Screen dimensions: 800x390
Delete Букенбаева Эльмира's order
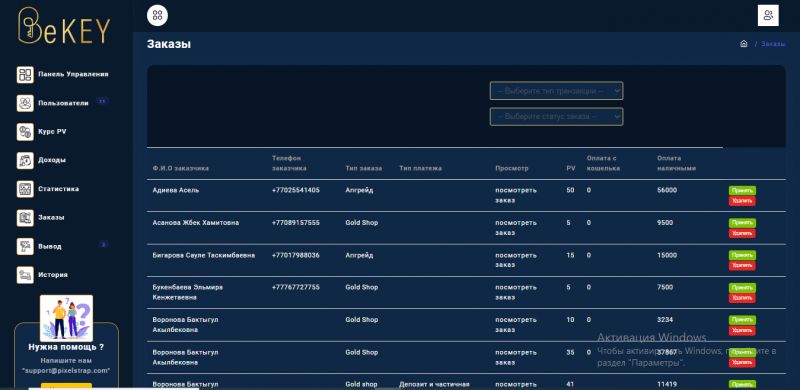click(742, 298)
